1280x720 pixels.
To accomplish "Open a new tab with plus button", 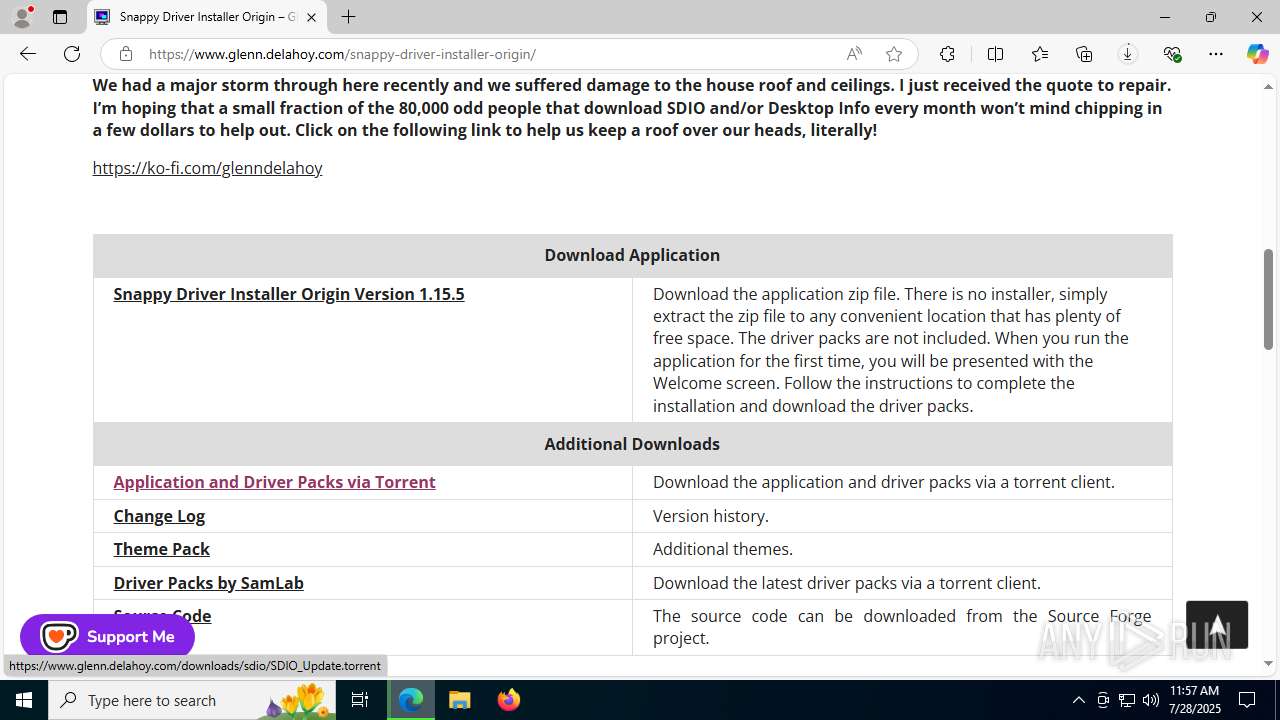I will pos(348,17).
